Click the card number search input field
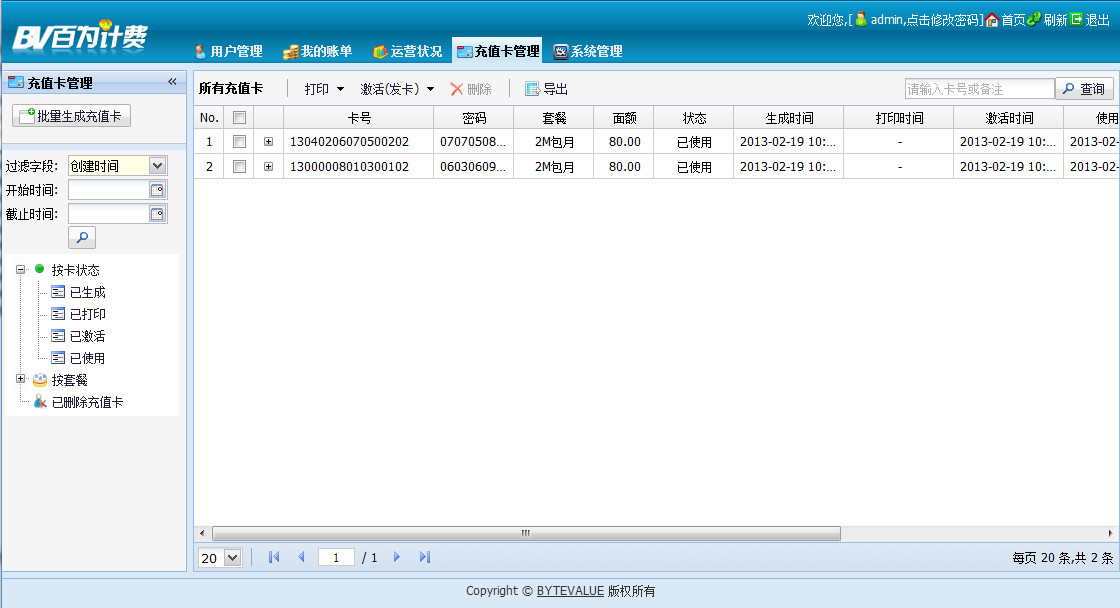This screenshot has width=1120, height=608. (979, 89)
